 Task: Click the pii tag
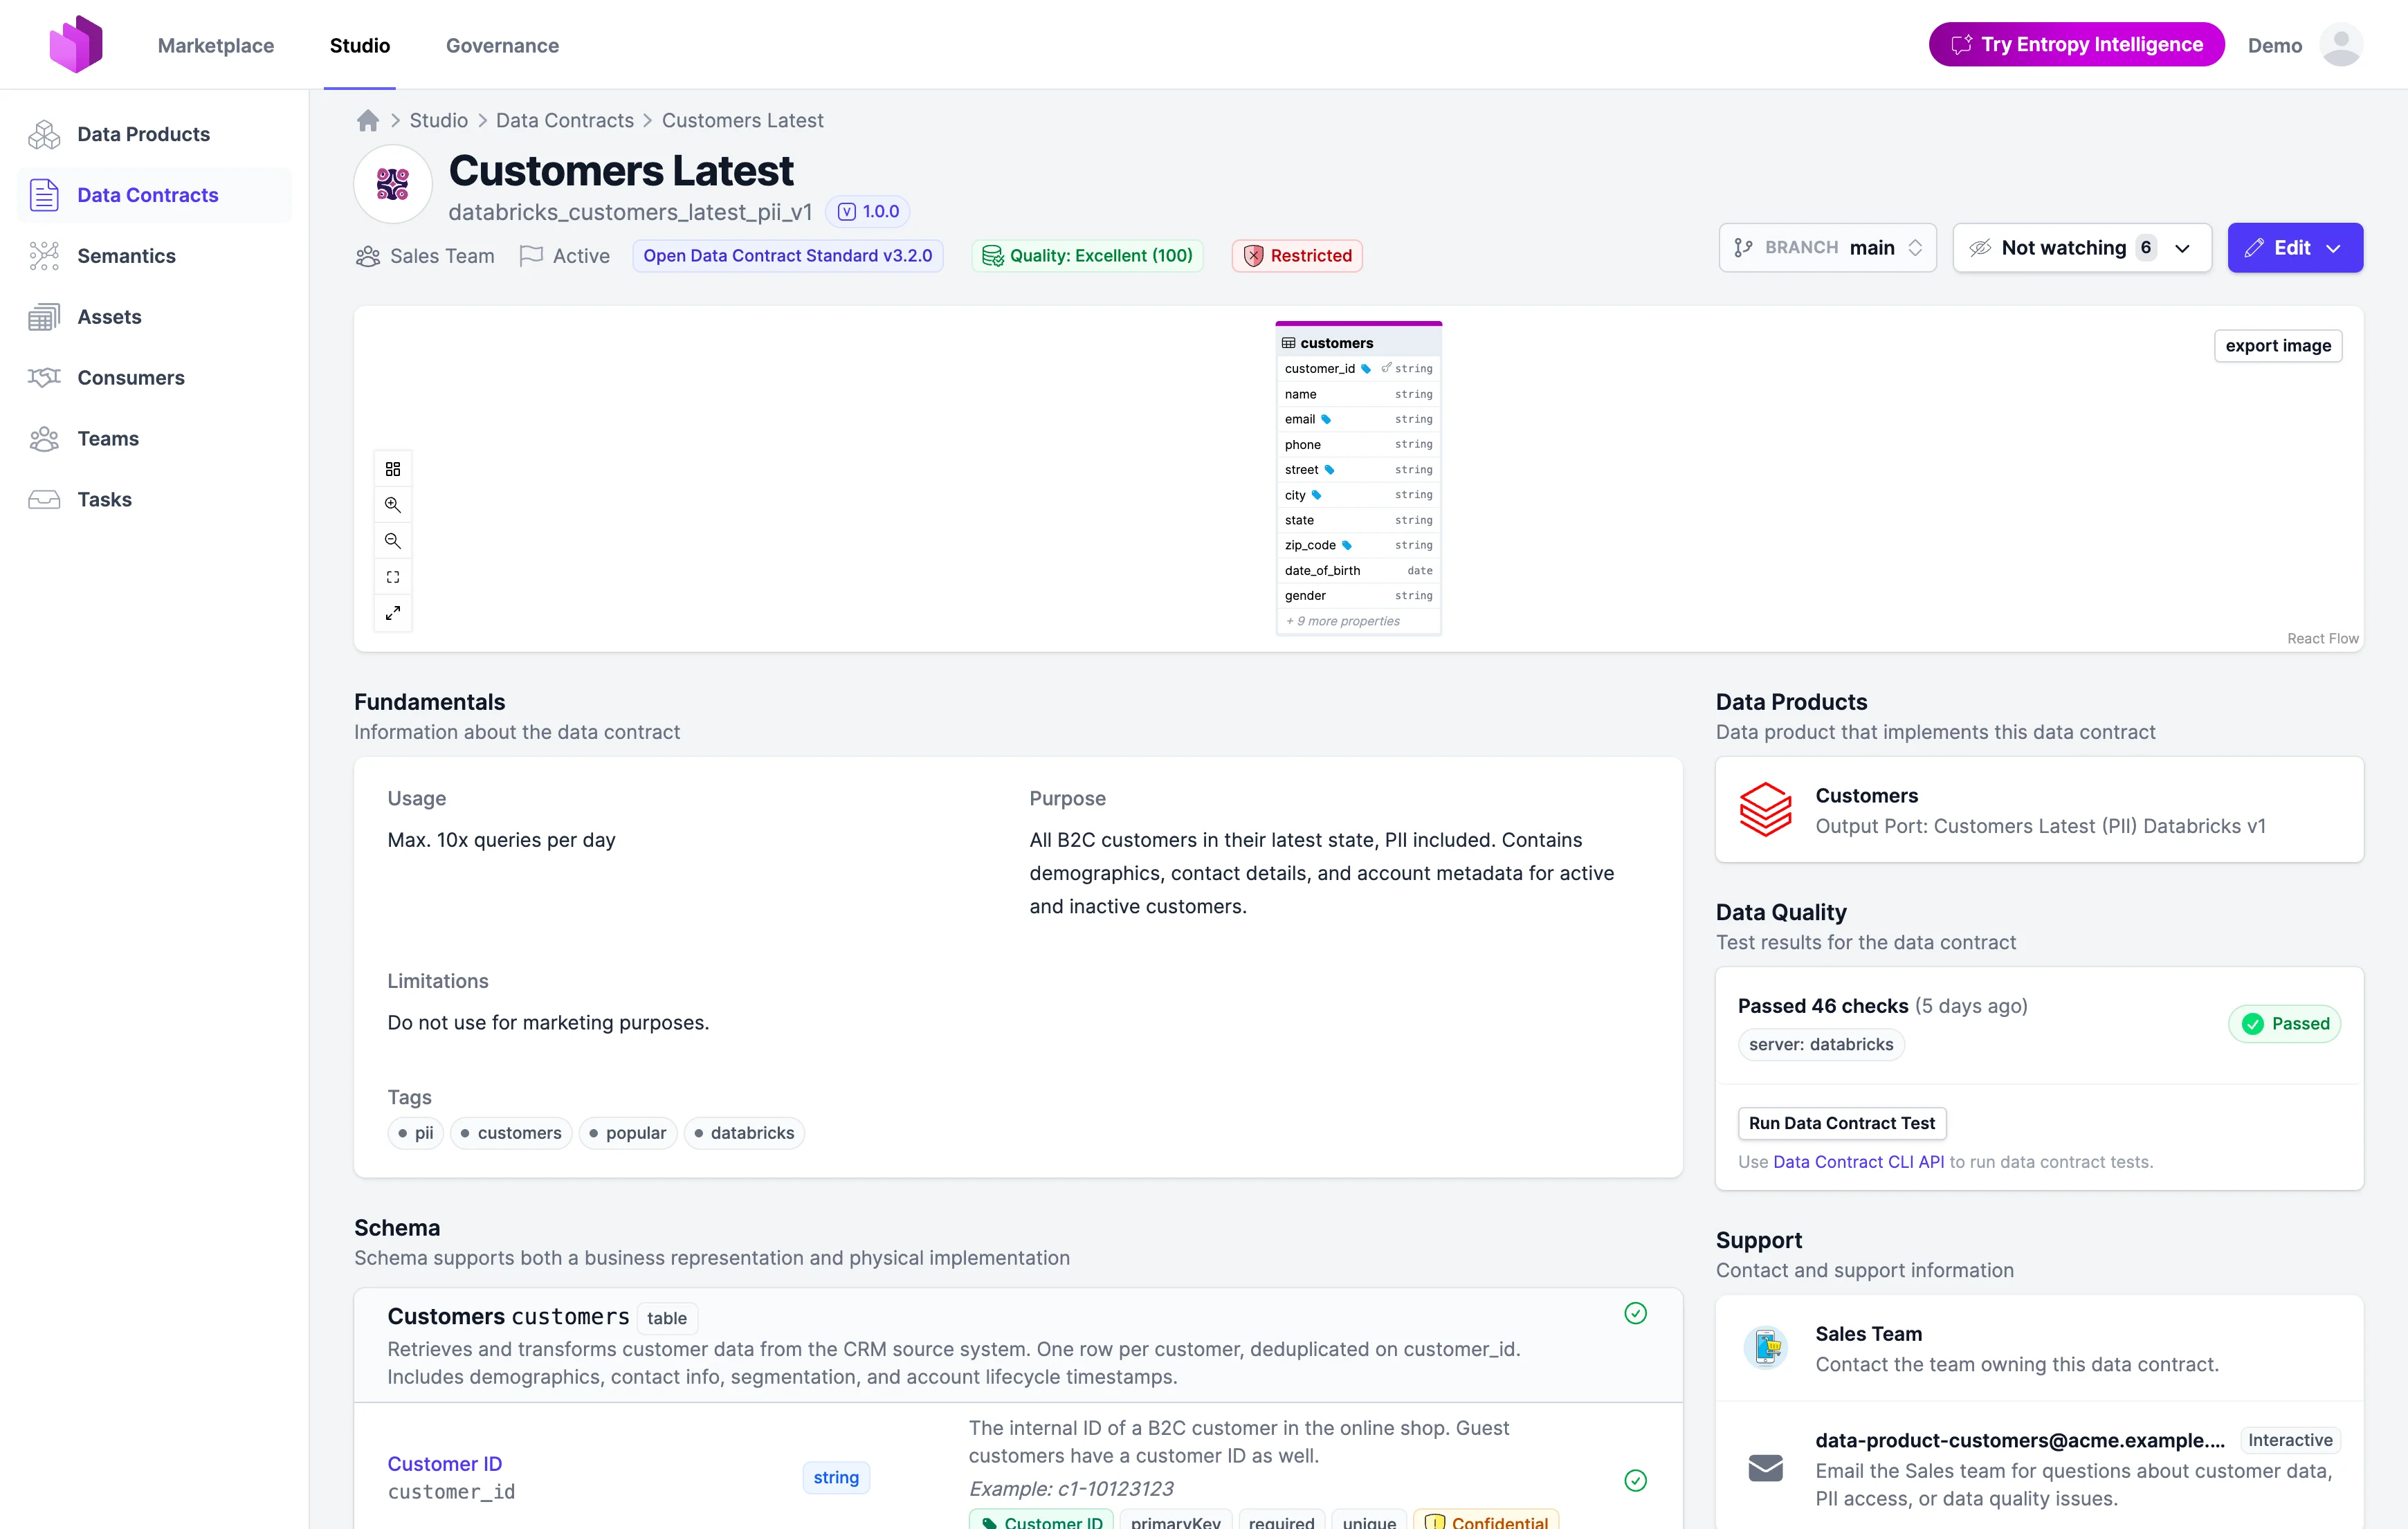click(415, 1133)
